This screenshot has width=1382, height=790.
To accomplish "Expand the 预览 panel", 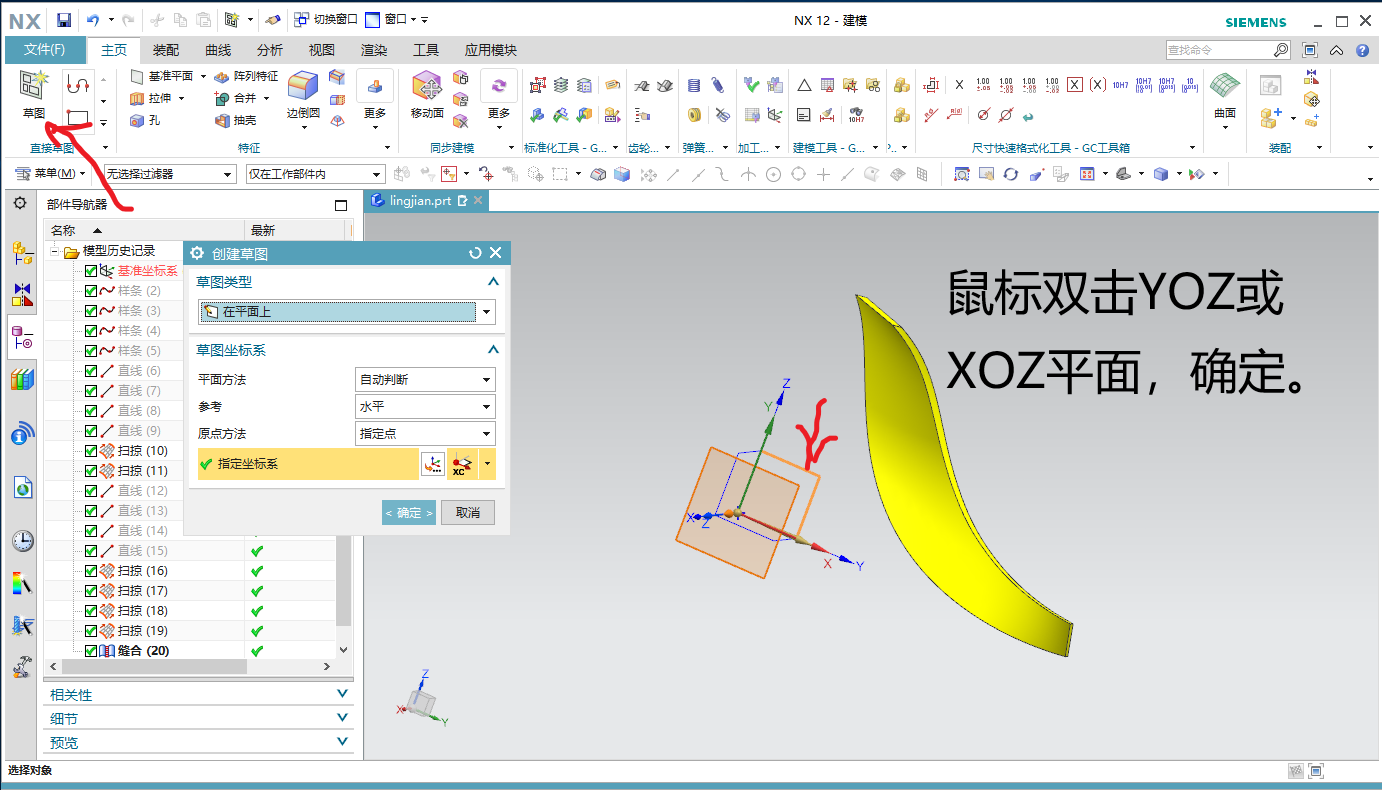I will click(x=199, y=742).
